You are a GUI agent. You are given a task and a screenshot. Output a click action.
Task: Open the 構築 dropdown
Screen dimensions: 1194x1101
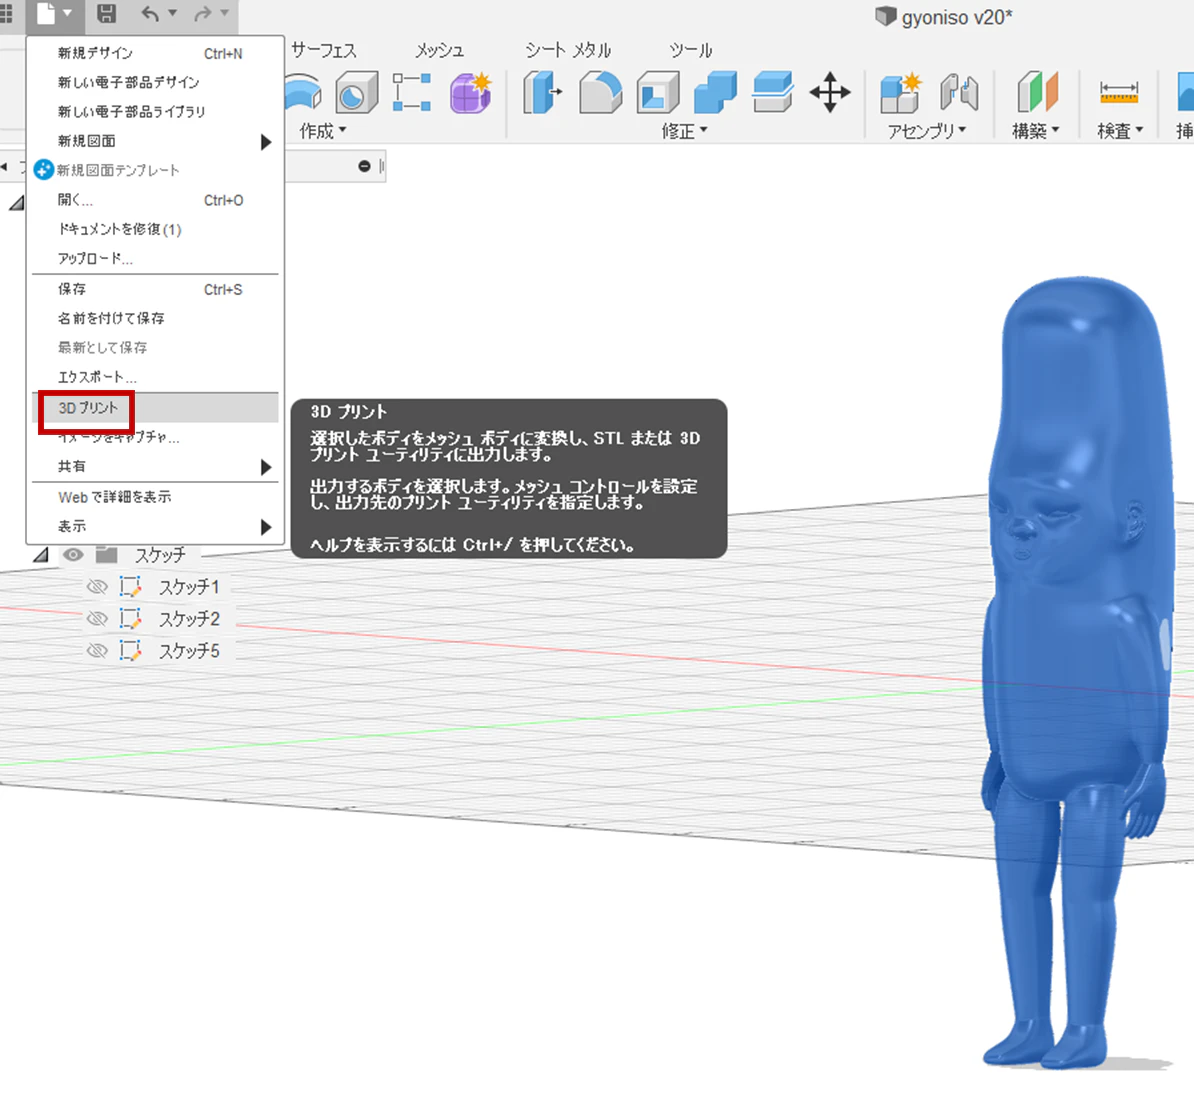click(x=1036, y=131)
